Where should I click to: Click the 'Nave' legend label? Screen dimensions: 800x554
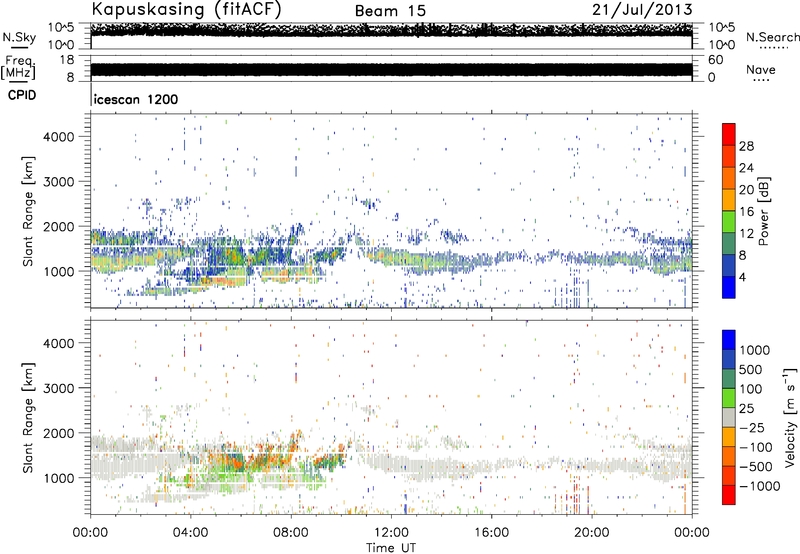pos(761,70)
